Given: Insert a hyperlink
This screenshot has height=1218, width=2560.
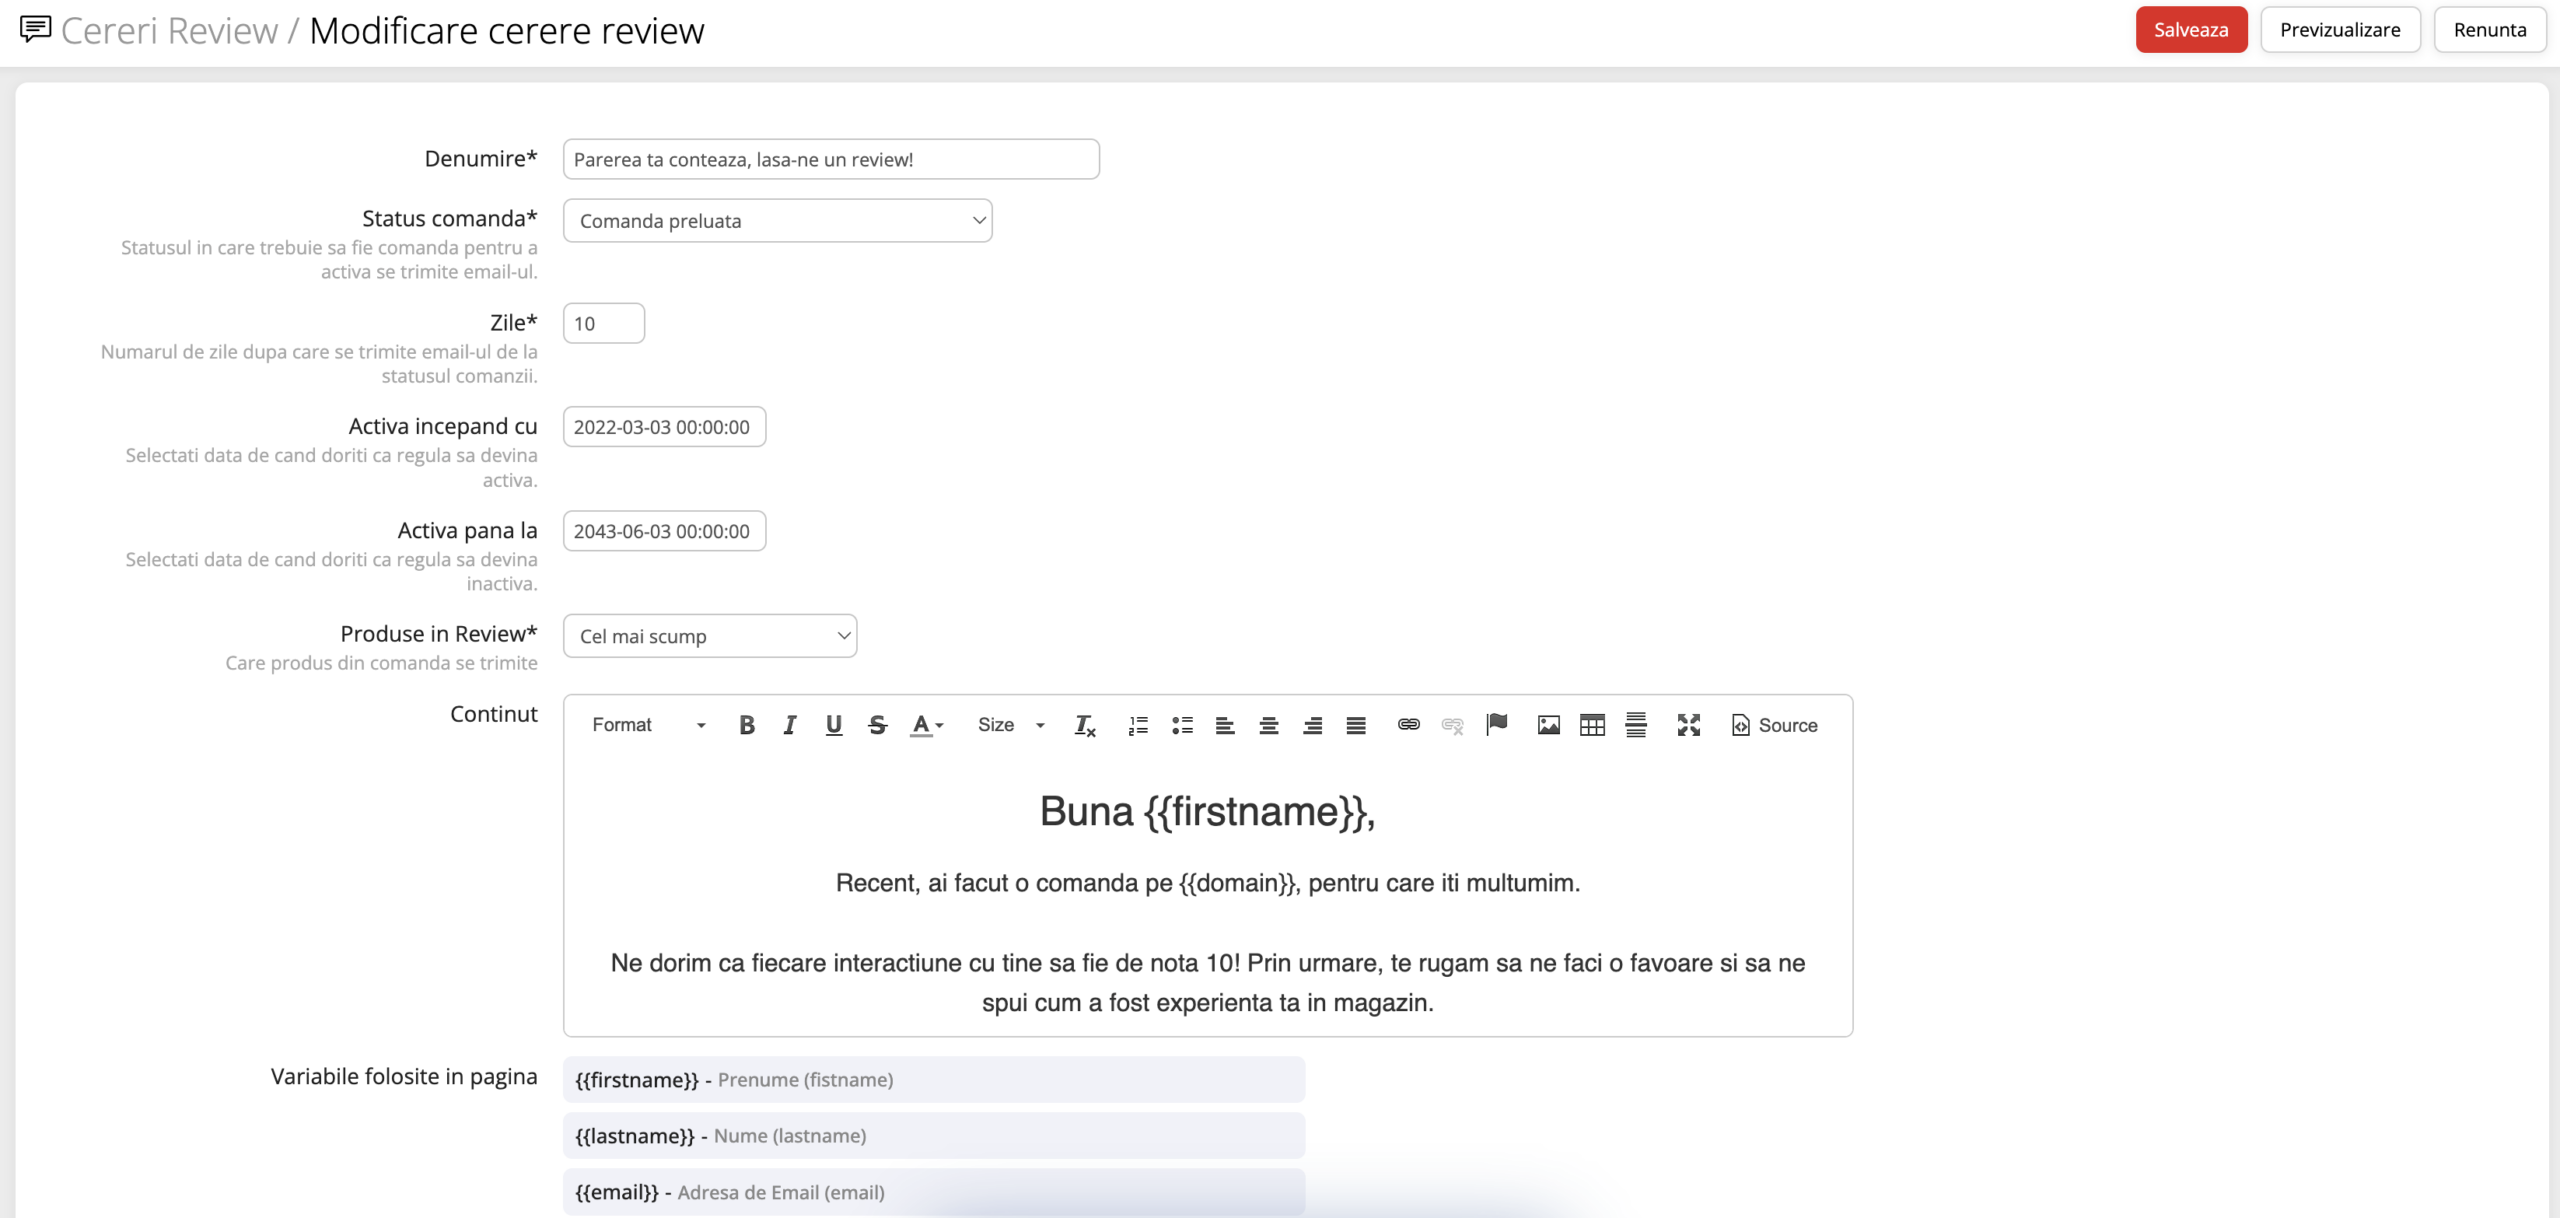Looking at the screenshot, I should pyautogui.click(x=1408, y=725).
